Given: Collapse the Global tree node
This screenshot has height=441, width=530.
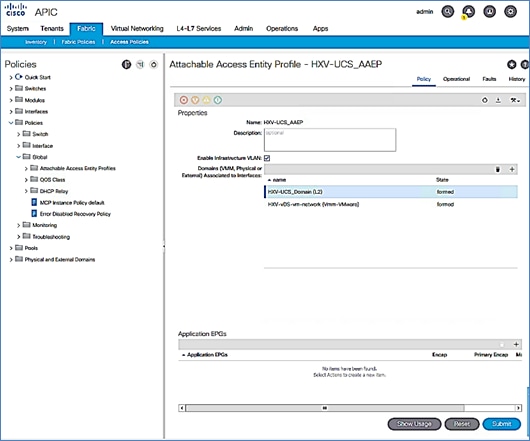Looking at the screenshot, I should tap(18, 157).
